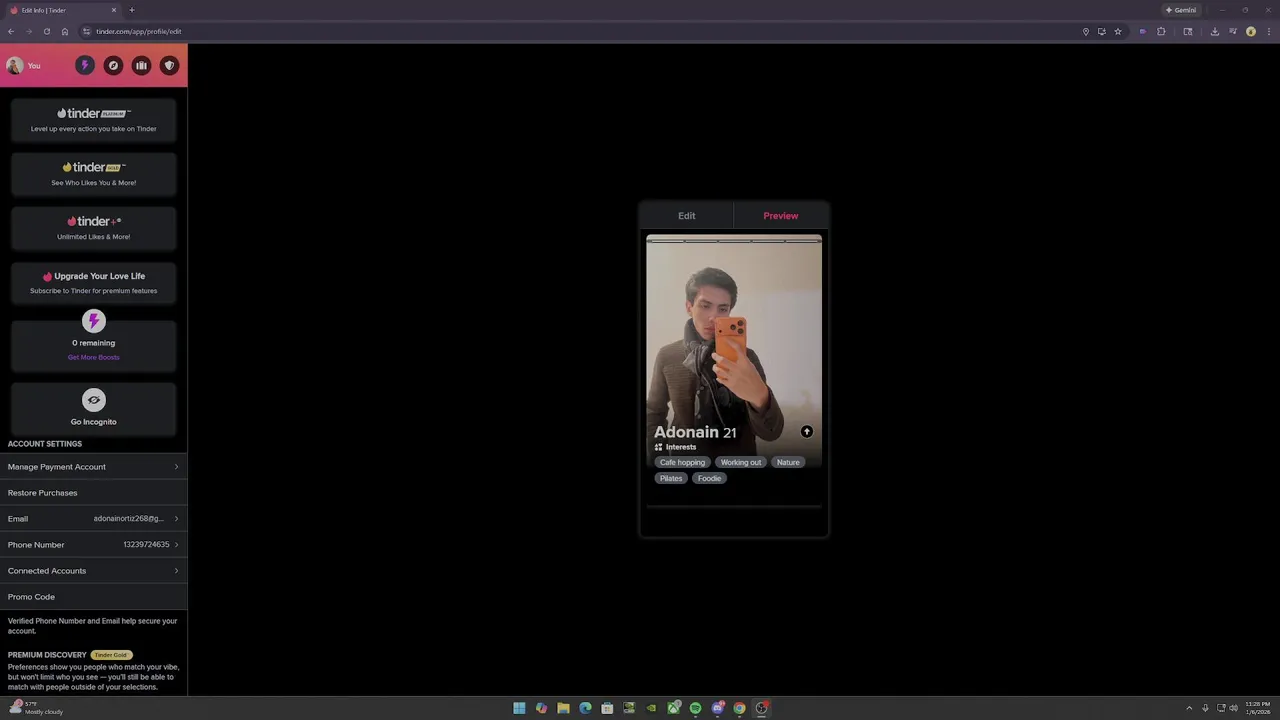View site information icon in address bar
This screenshot has height=720, width=1280.
click(x=87, y=31)
